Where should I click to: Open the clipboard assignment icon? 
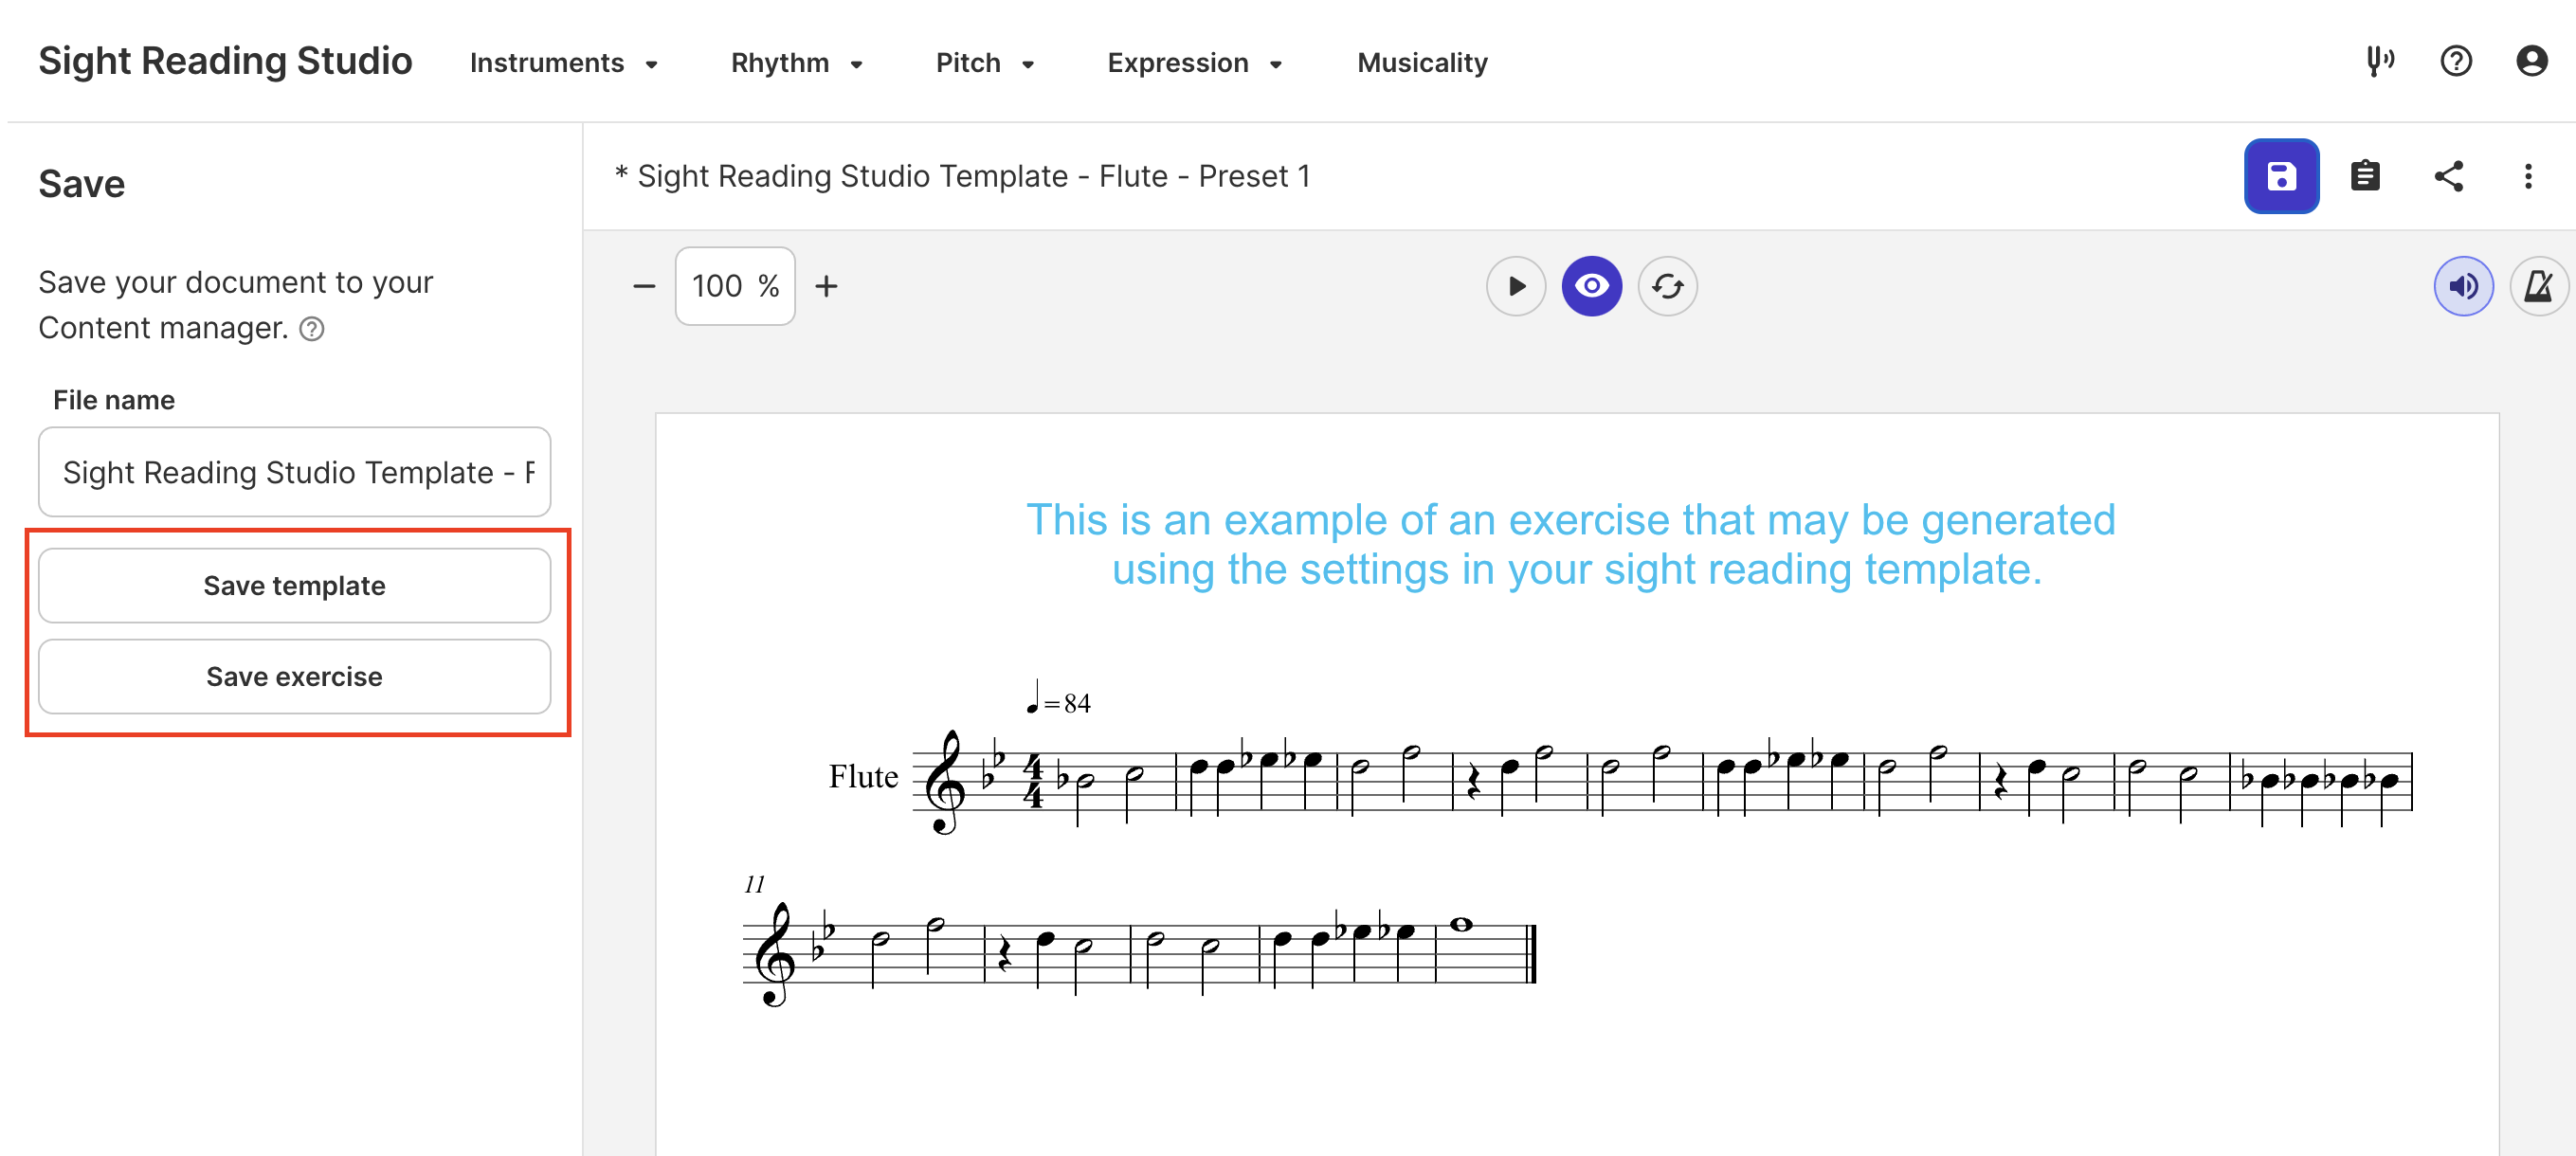coord(2364,176)
